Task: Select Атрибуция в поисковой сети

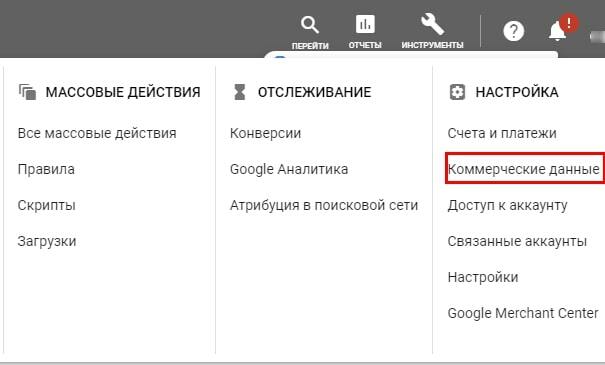Action: pyautogui.click(x=324, y=205)
